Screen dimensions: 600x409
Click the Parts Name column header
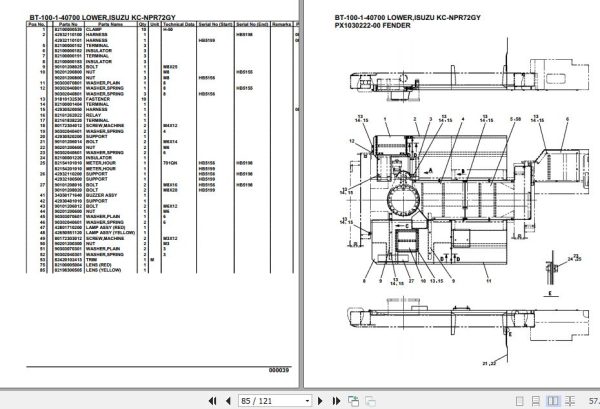click(110, 24)
